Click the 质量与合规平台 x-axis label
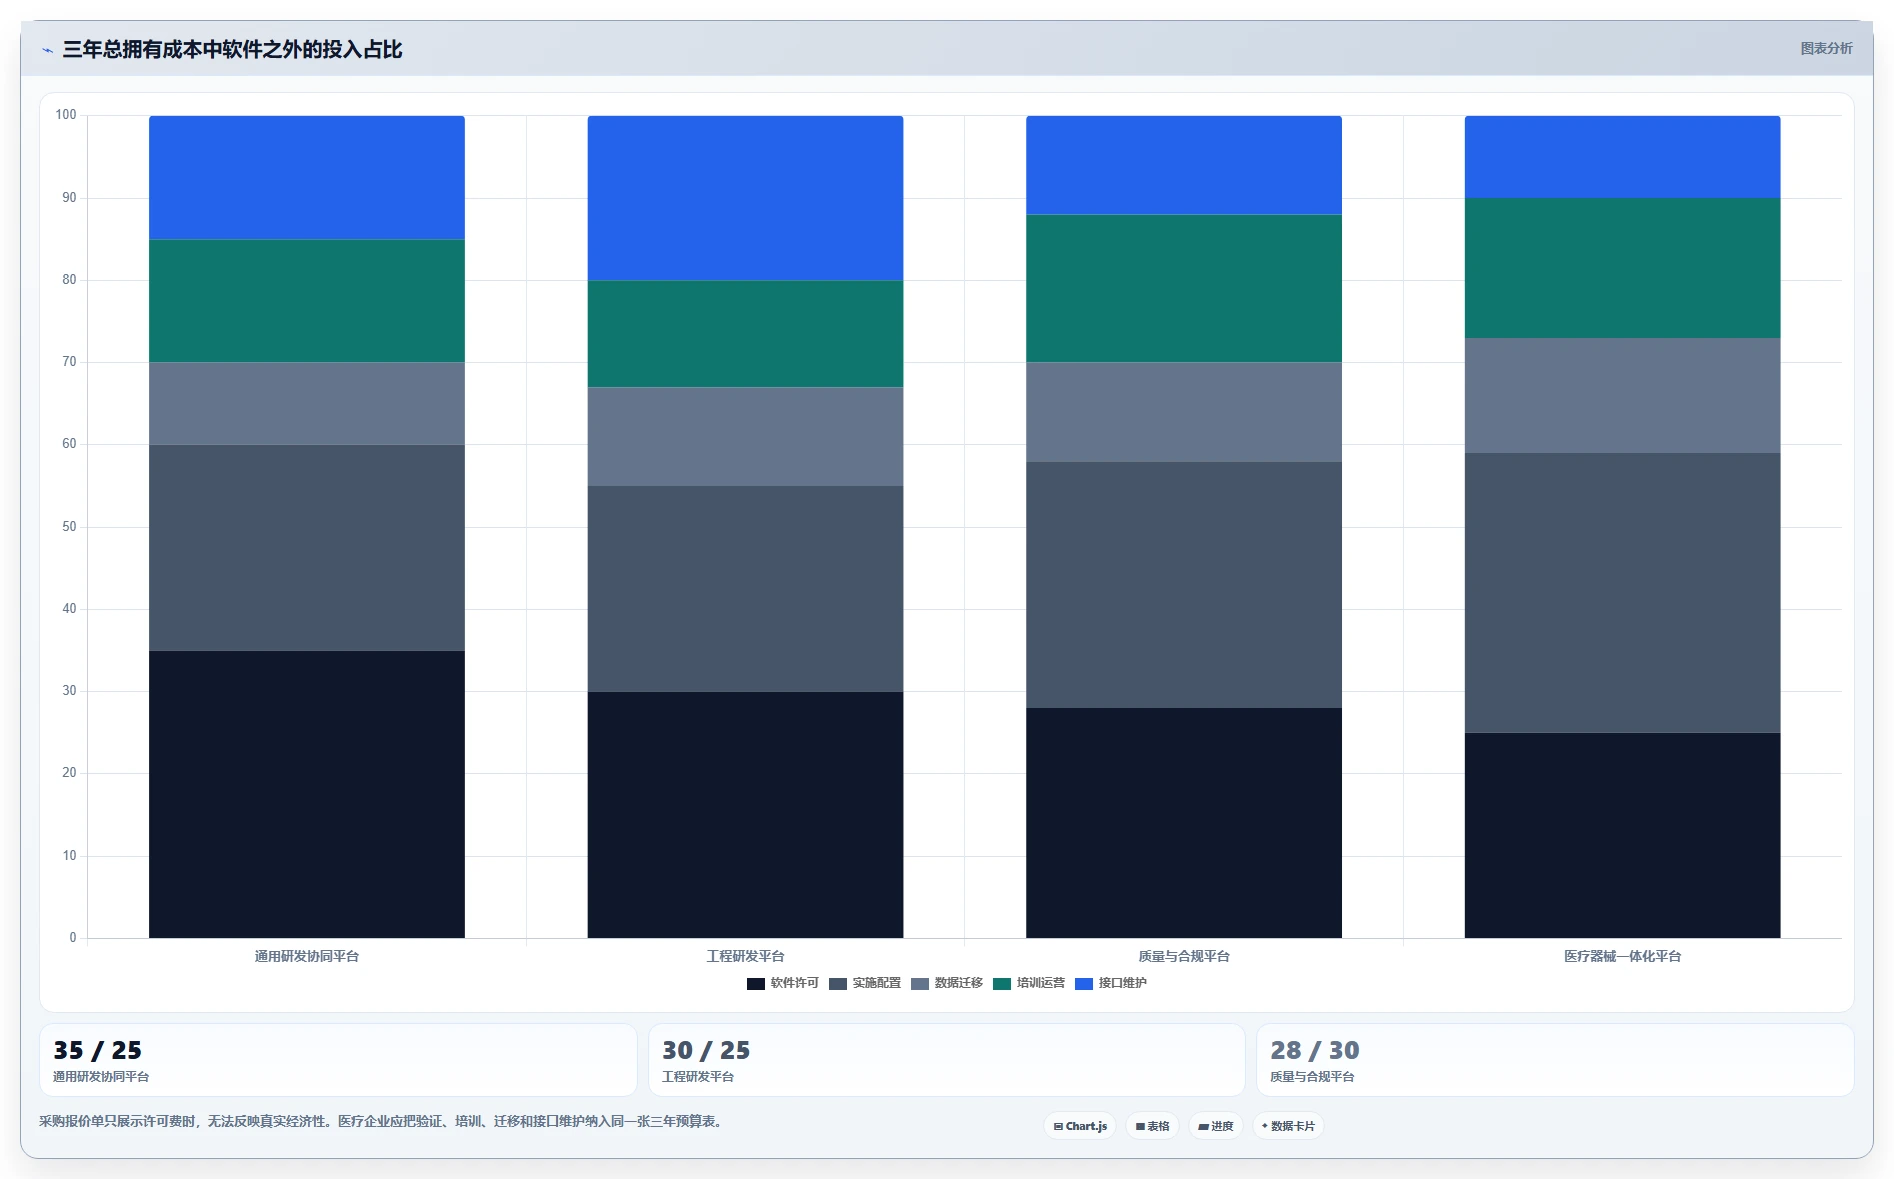The image size is (1894, 1179). click(x=1184, y=956)
